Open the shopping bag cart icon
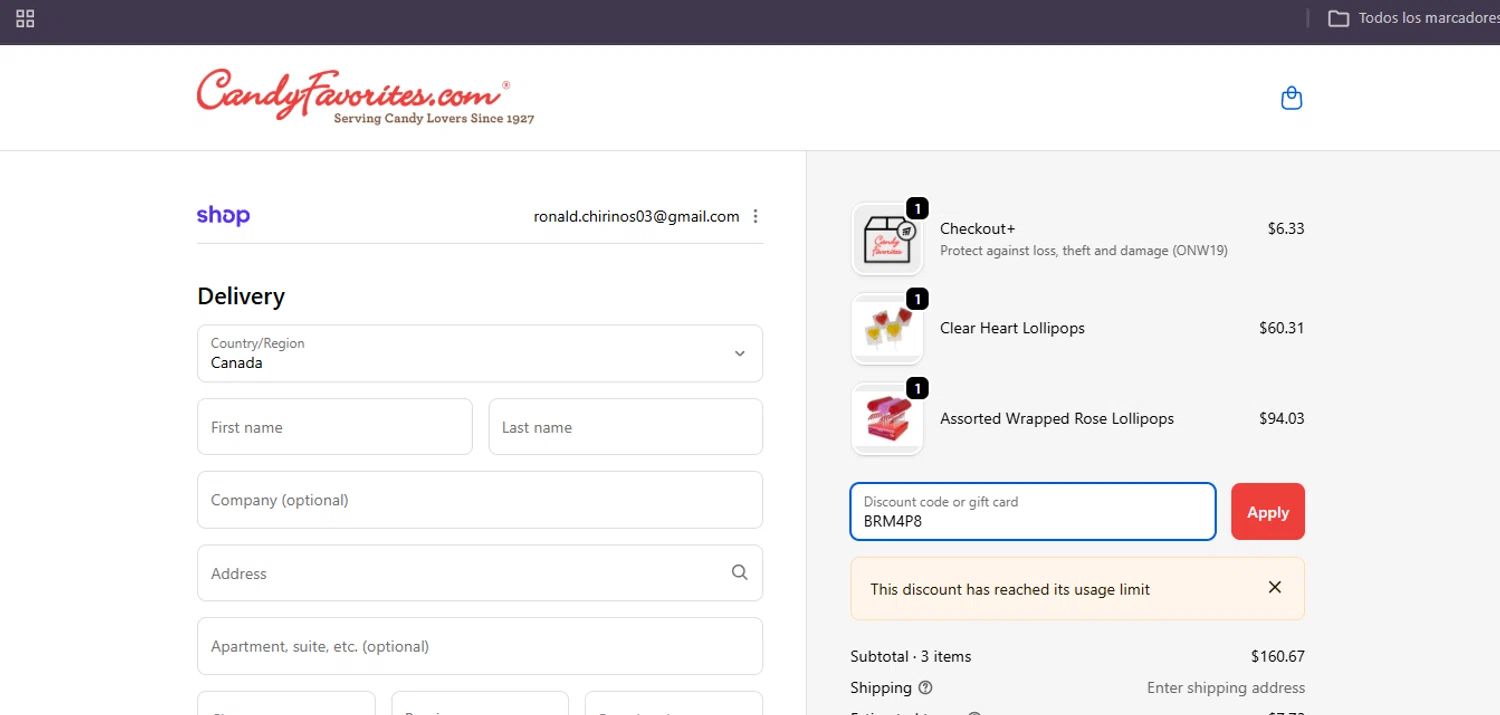Screen dimensions: 1500x715 click(1291, 98)
